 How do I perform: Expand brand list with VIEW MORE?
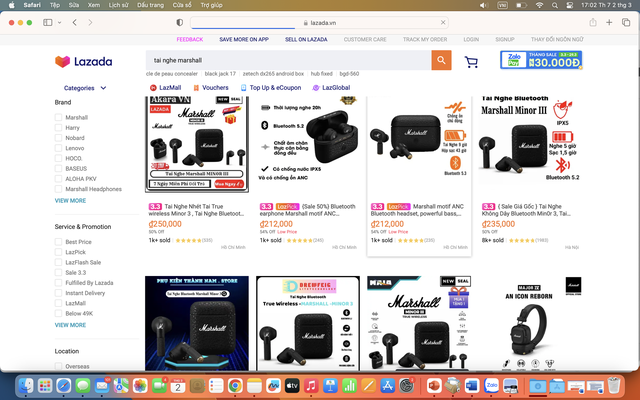70,200
